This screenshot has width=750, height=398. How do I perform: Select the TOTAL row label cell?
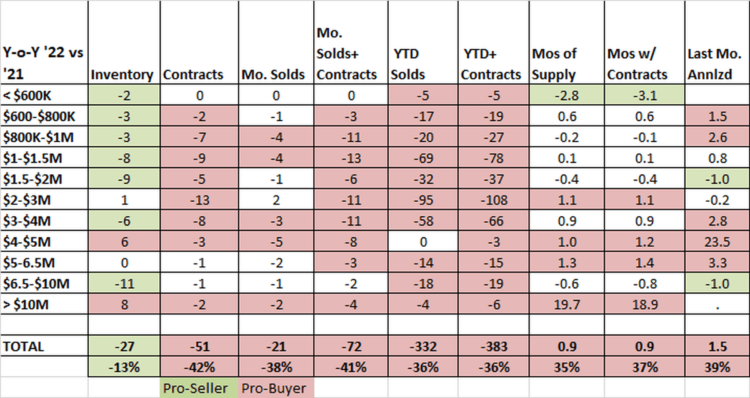44,346
